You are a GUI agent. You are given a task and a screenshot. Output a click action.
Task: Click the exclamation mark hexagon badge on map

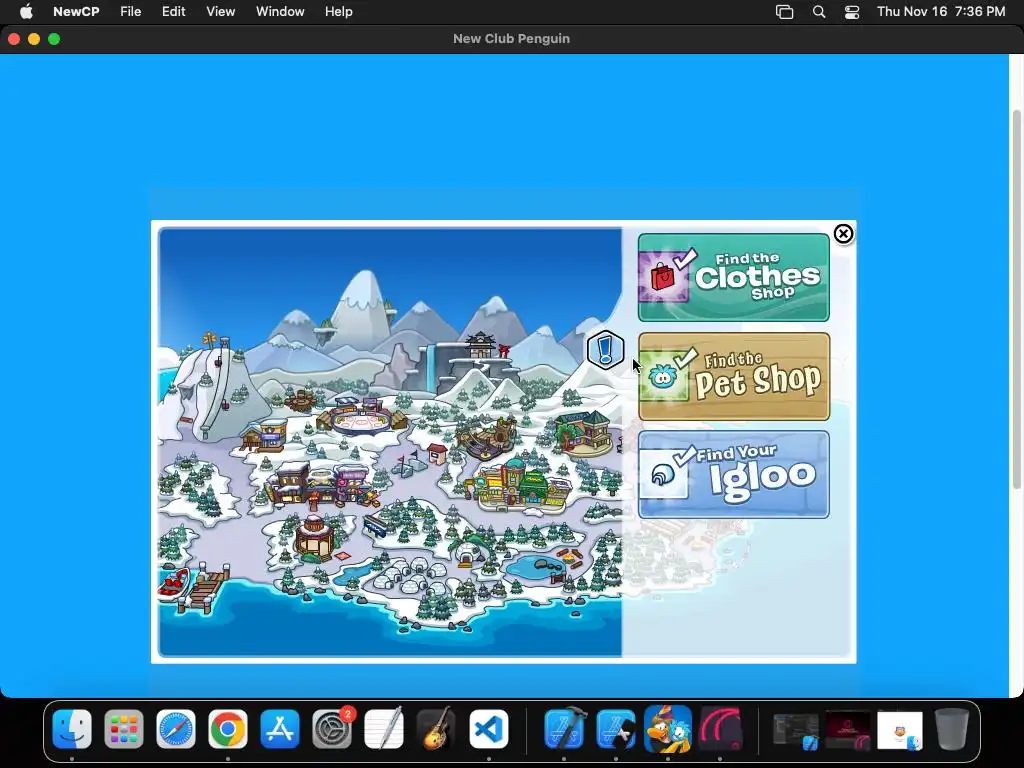[605, 350]
